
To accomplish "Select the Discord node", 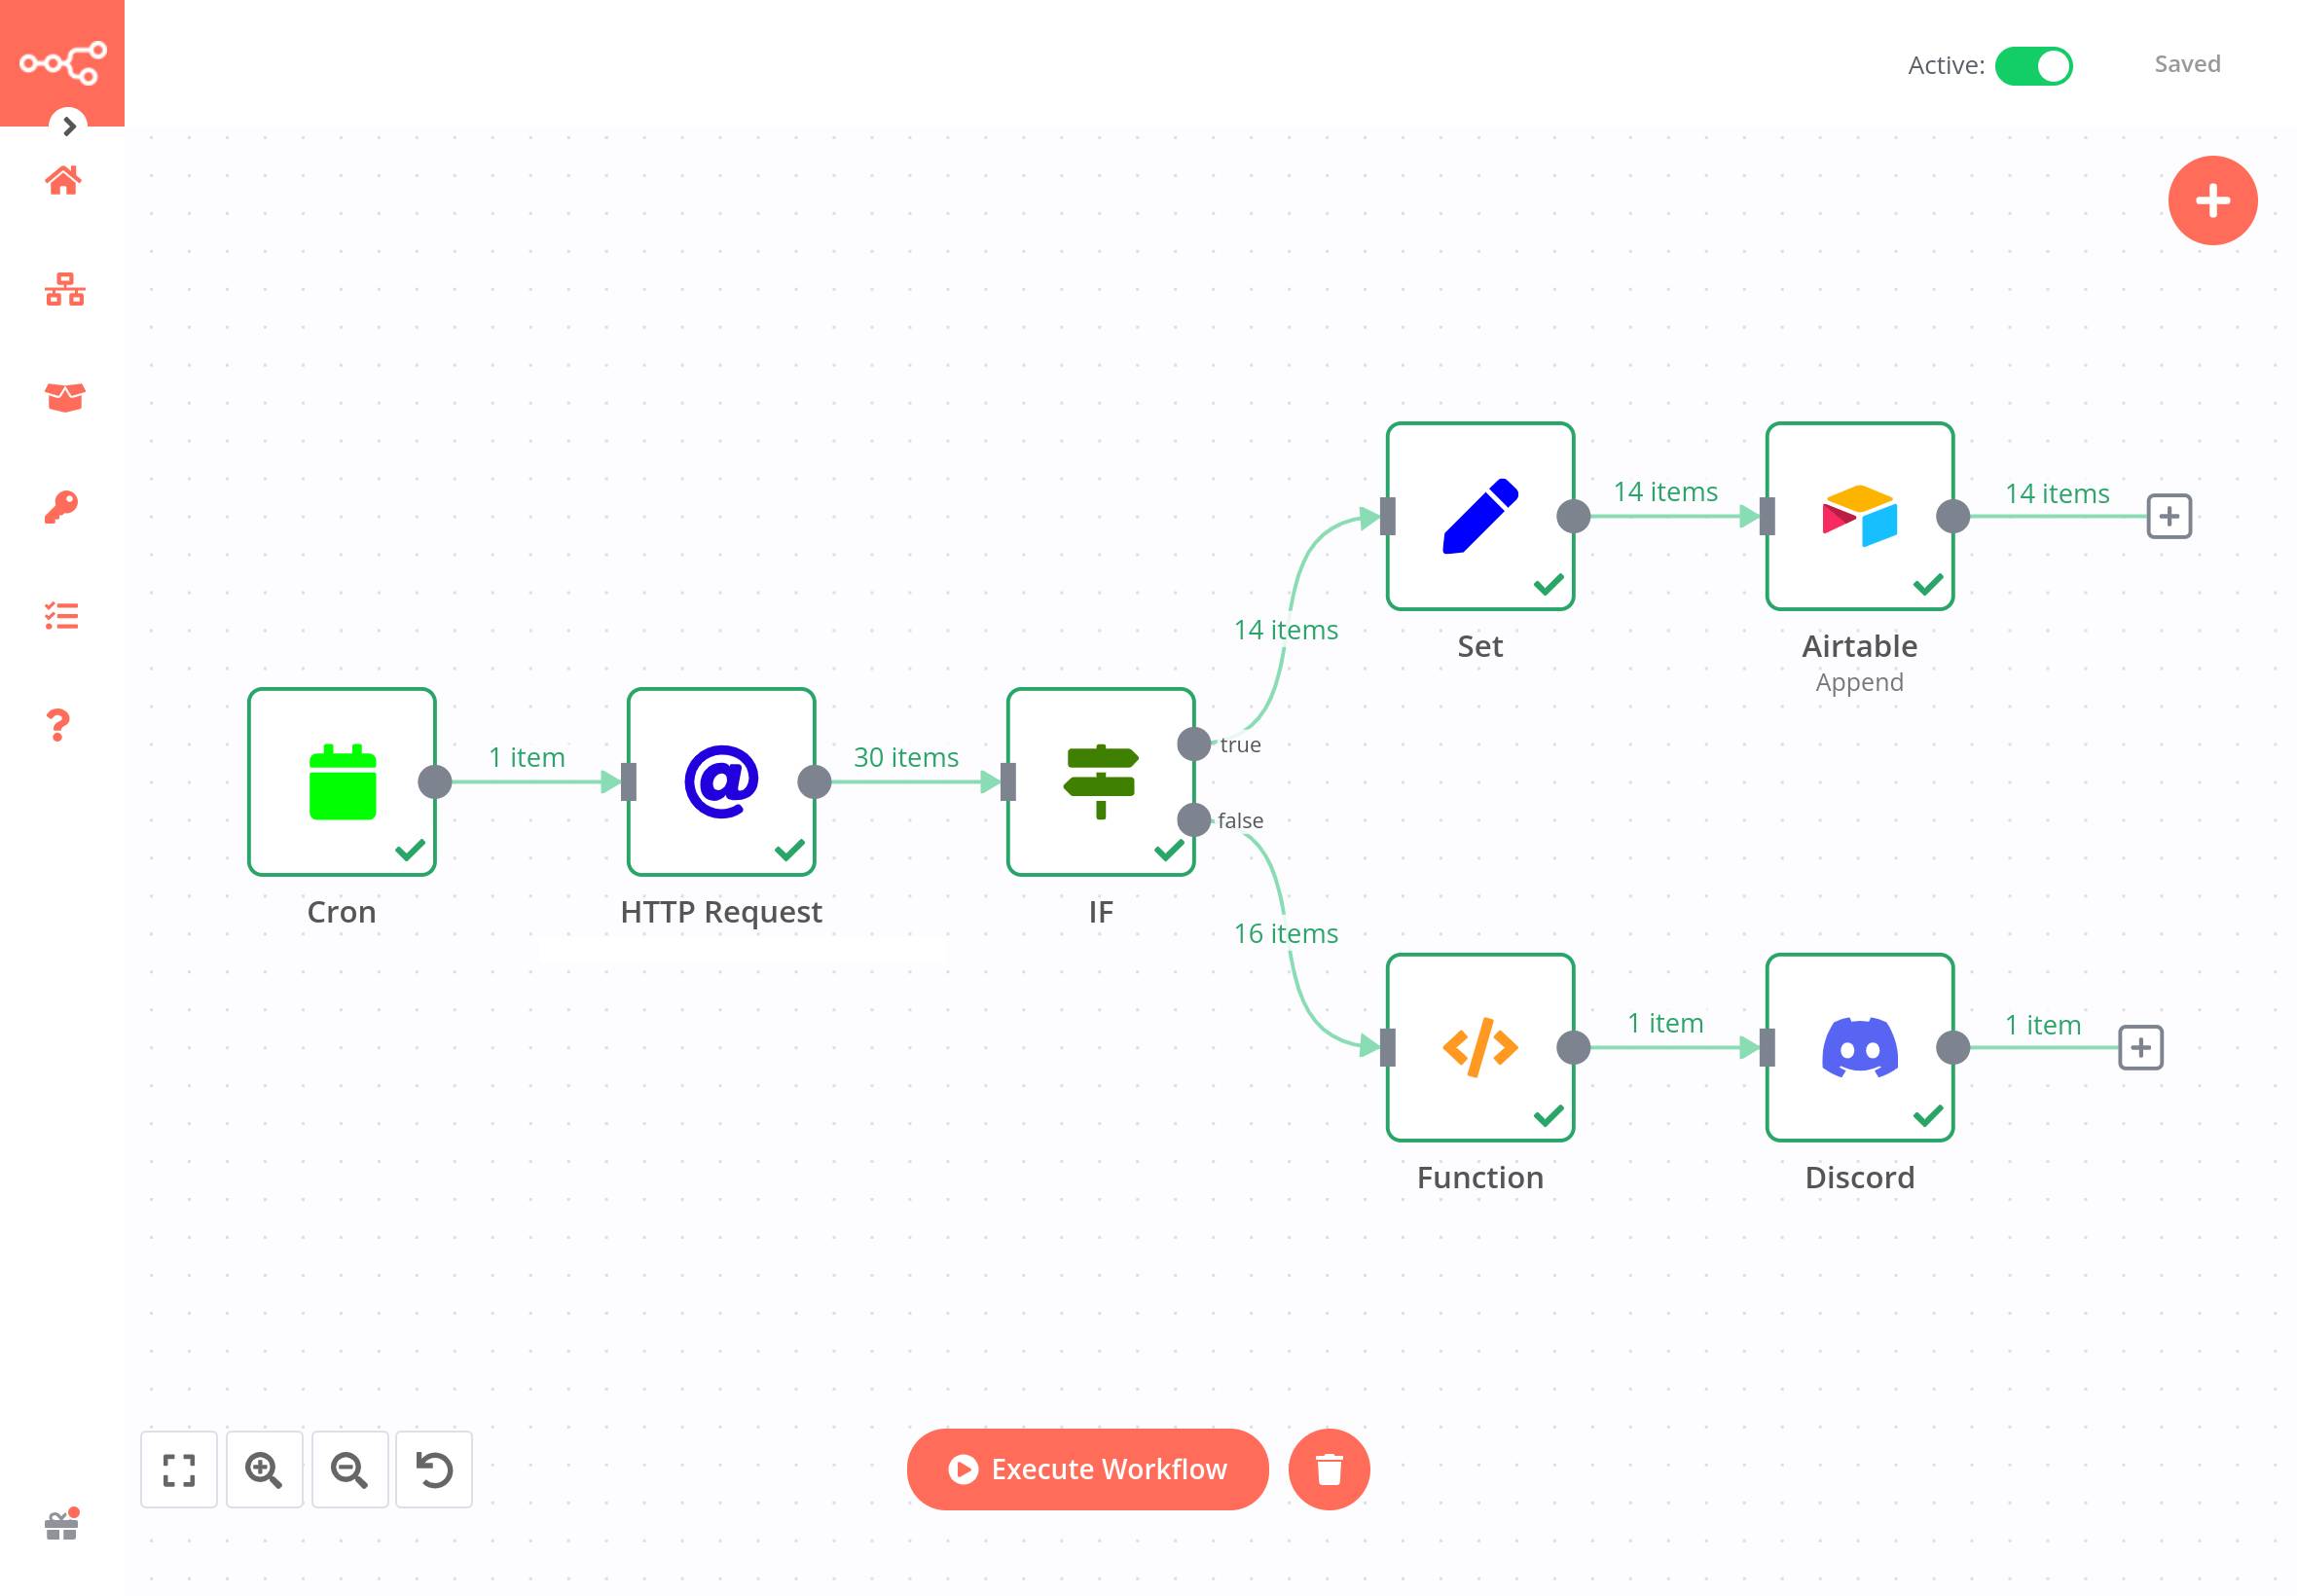I will pos(1858,1047).
